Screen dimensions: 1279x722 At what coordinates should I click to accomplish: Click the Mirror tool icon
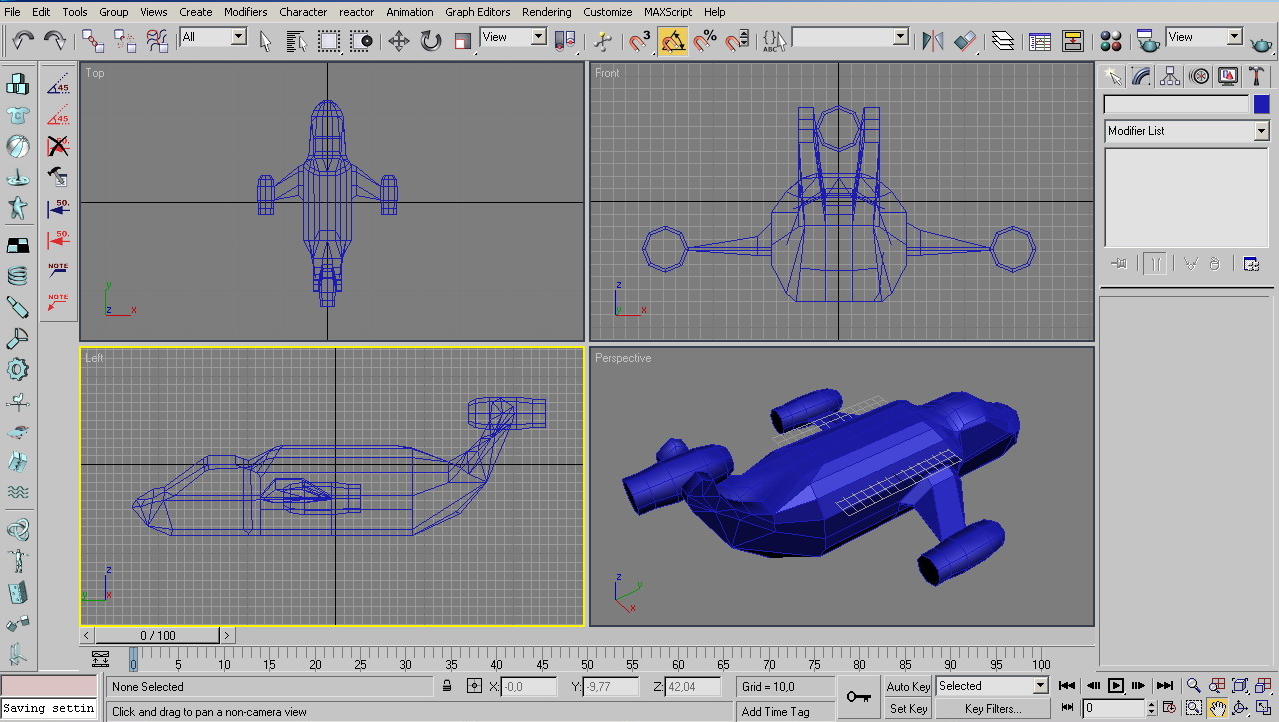point(932,41)
